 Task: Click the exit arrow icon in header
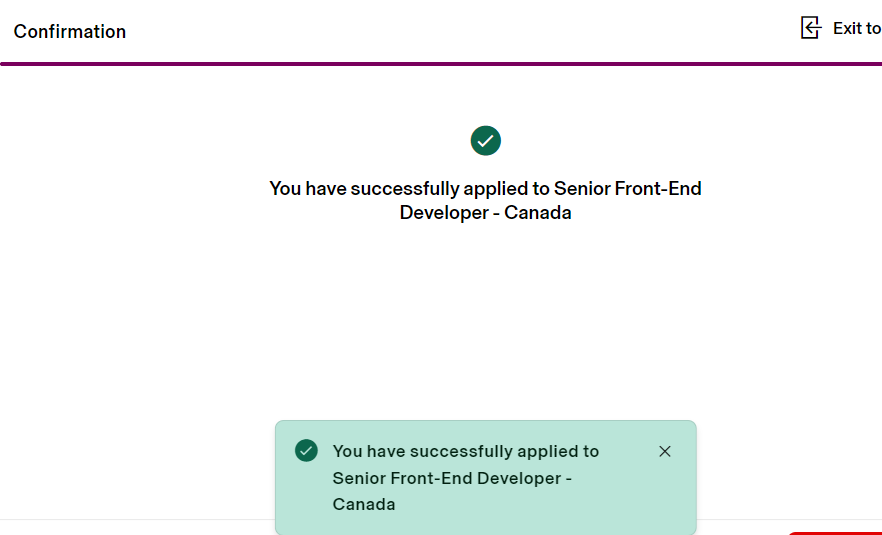point(811,28)
